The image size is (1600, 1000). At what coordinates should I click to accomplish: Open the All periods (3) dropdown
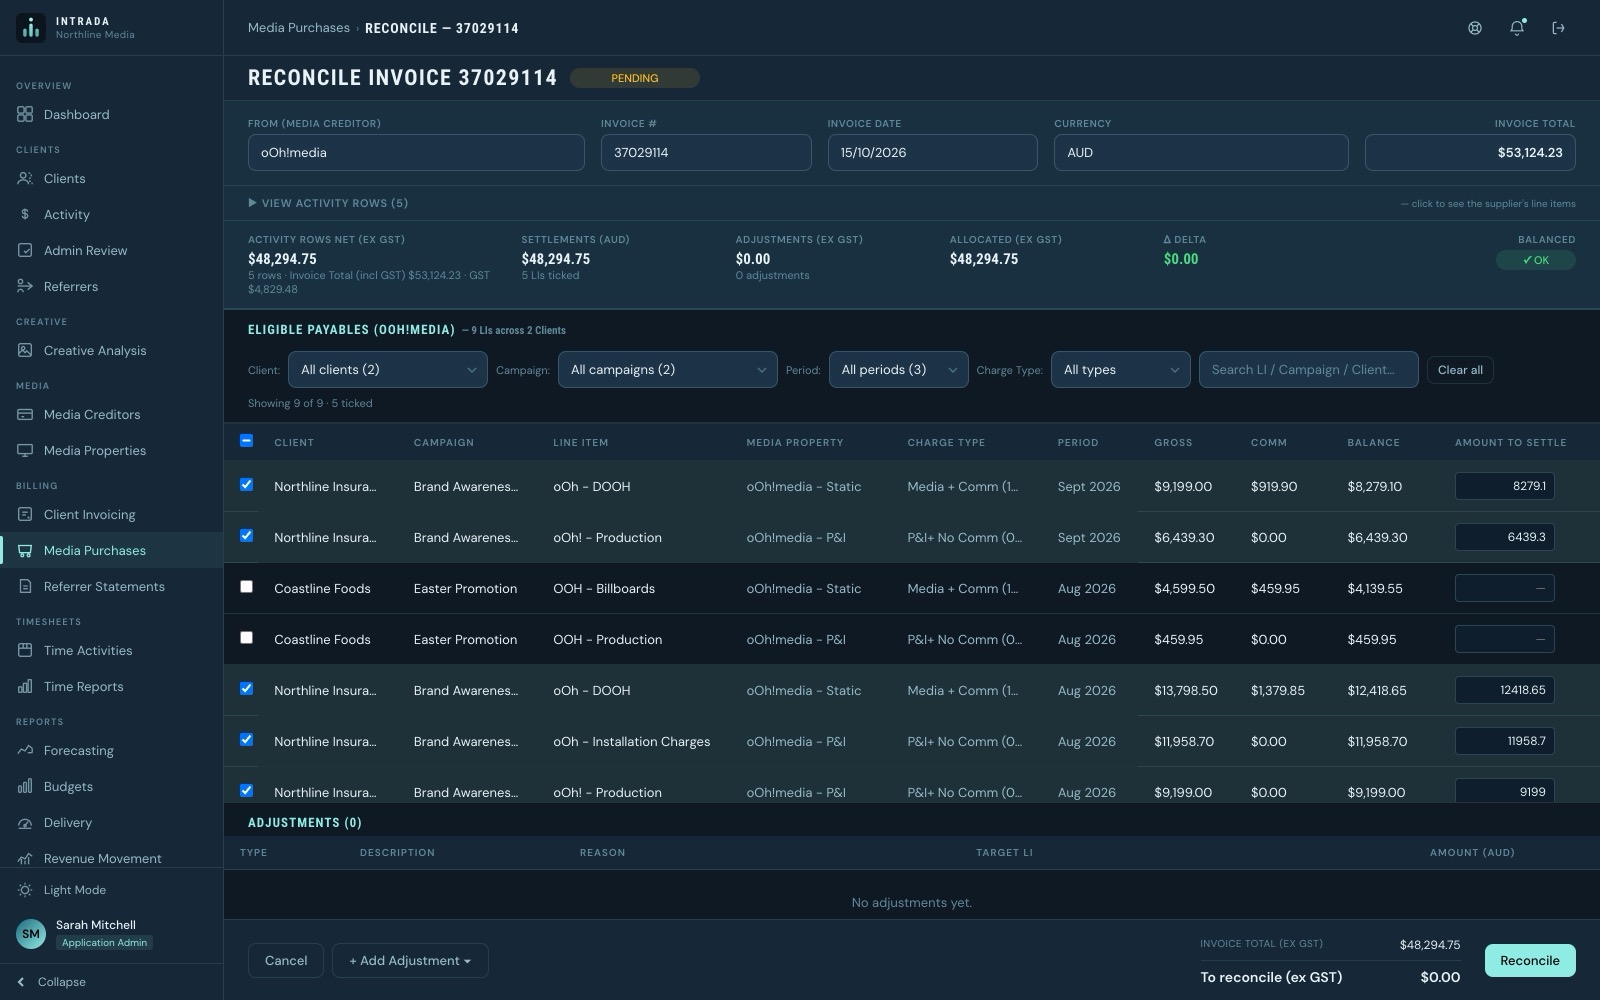[x=899, y=370]
